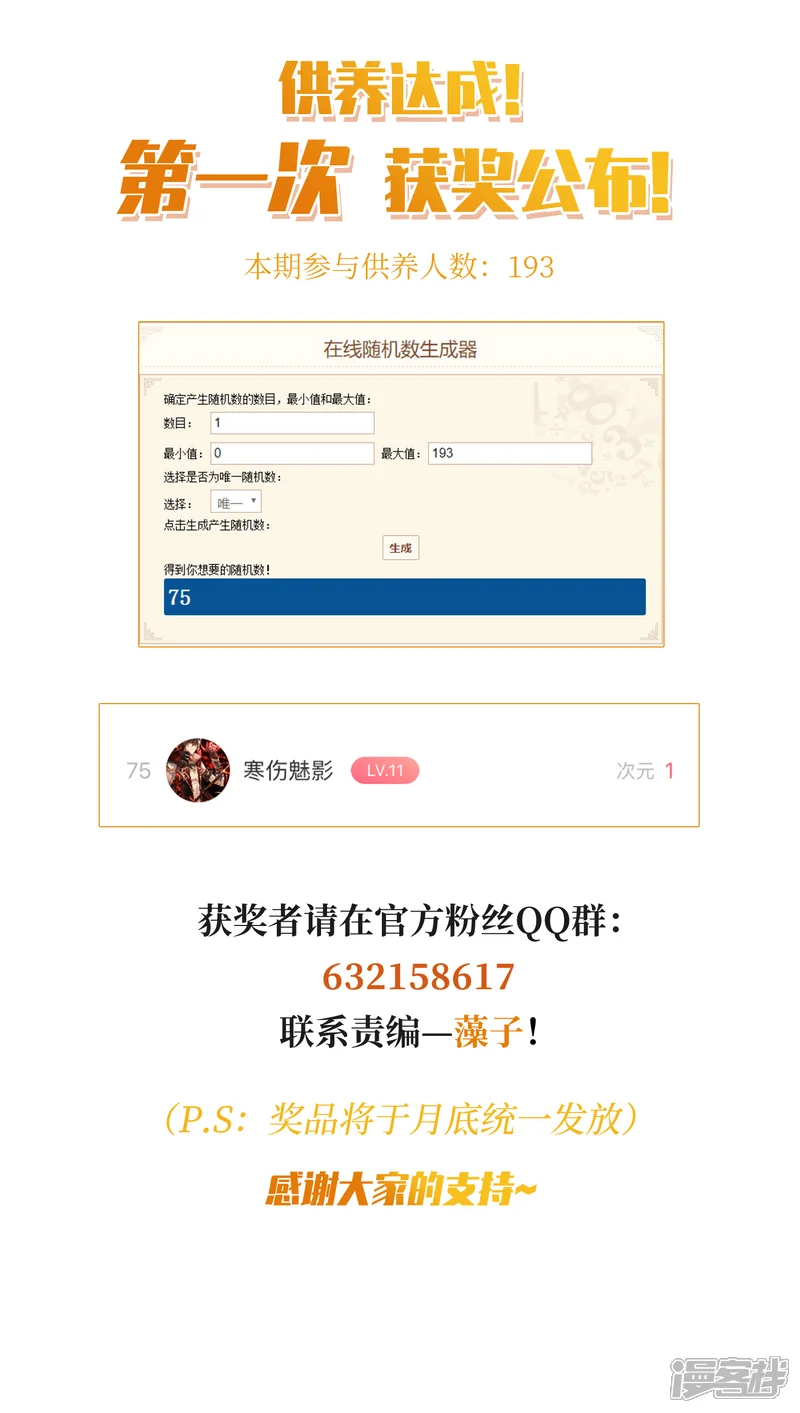The image size is (800, 1413).
Task: Click the 本期参与供养人数 193 text
Action: pyautogui.click(x=399, y=267)
